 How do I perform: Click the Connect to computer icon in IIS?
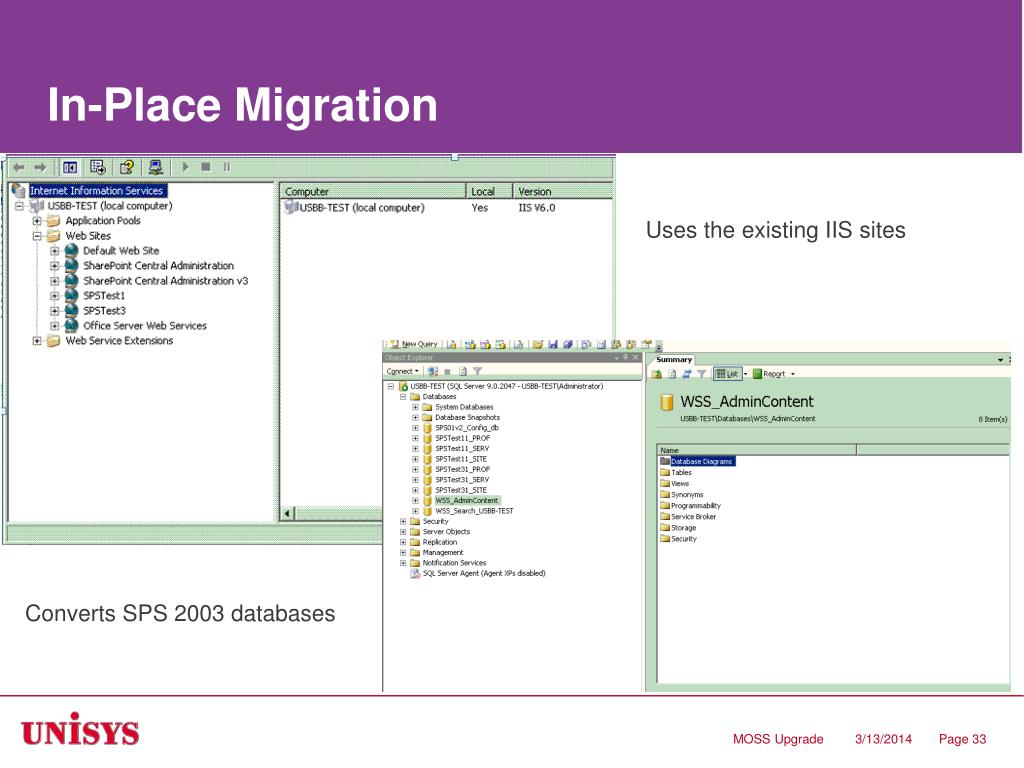pos(155,168)
